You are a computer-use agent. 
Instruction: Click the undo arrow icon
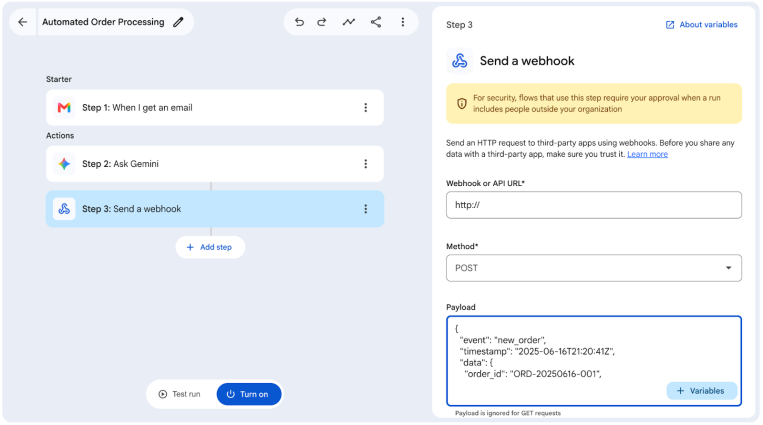tap(299, 22)
